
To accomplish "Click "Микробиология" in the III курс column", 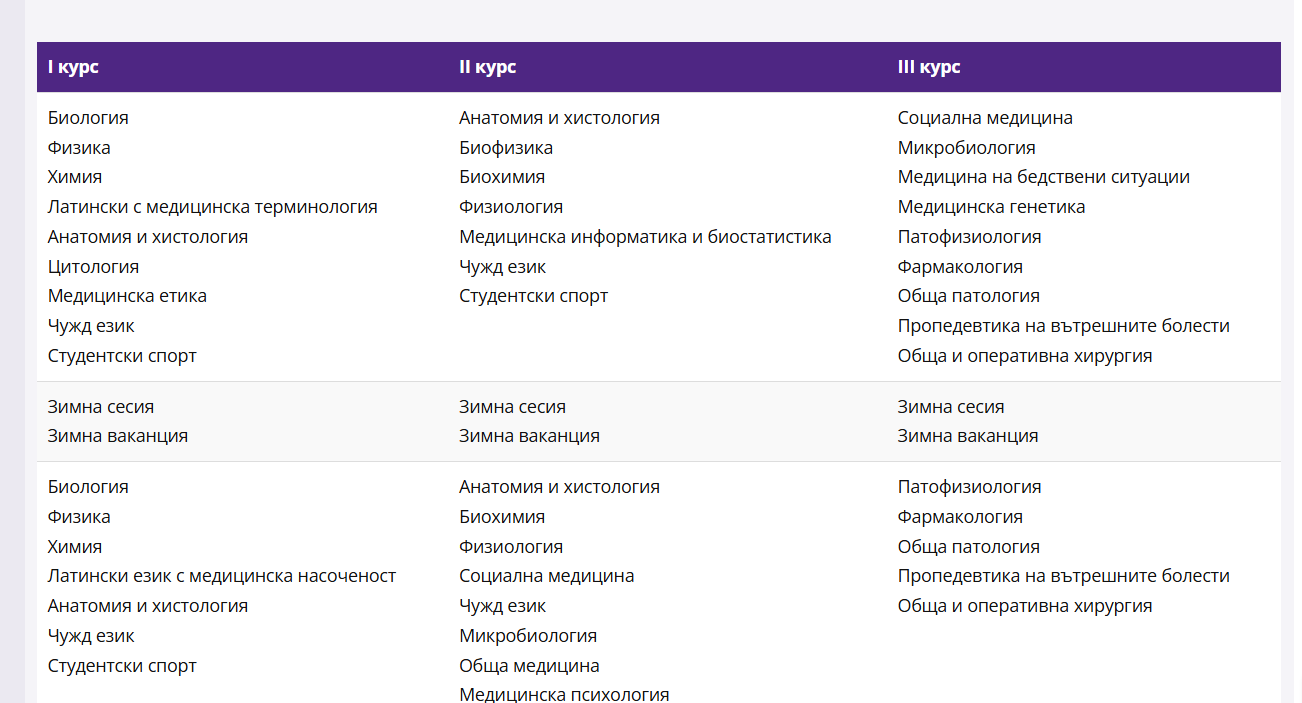I will click(966, 148).
